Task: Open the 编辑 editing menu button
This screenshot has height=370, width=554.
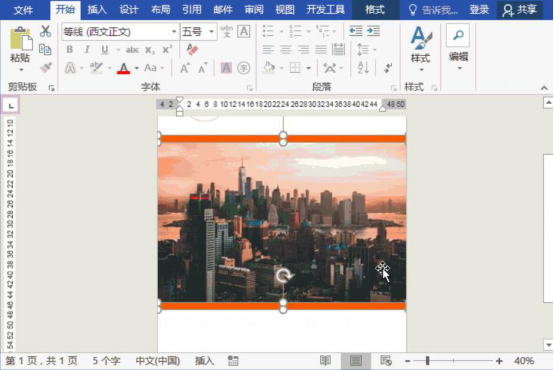Action: click(x=458, y=47)
